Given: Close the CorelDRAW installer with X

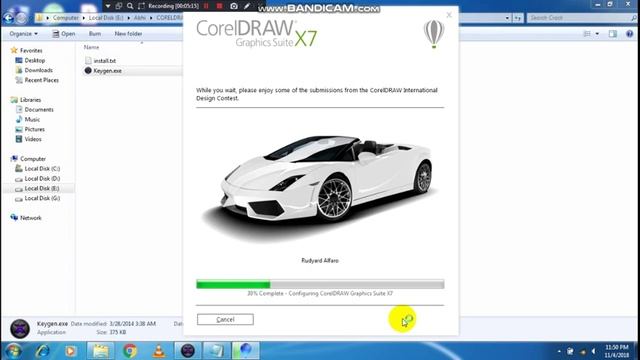Looking at the screenshot, I should click(x=449, y=15).
